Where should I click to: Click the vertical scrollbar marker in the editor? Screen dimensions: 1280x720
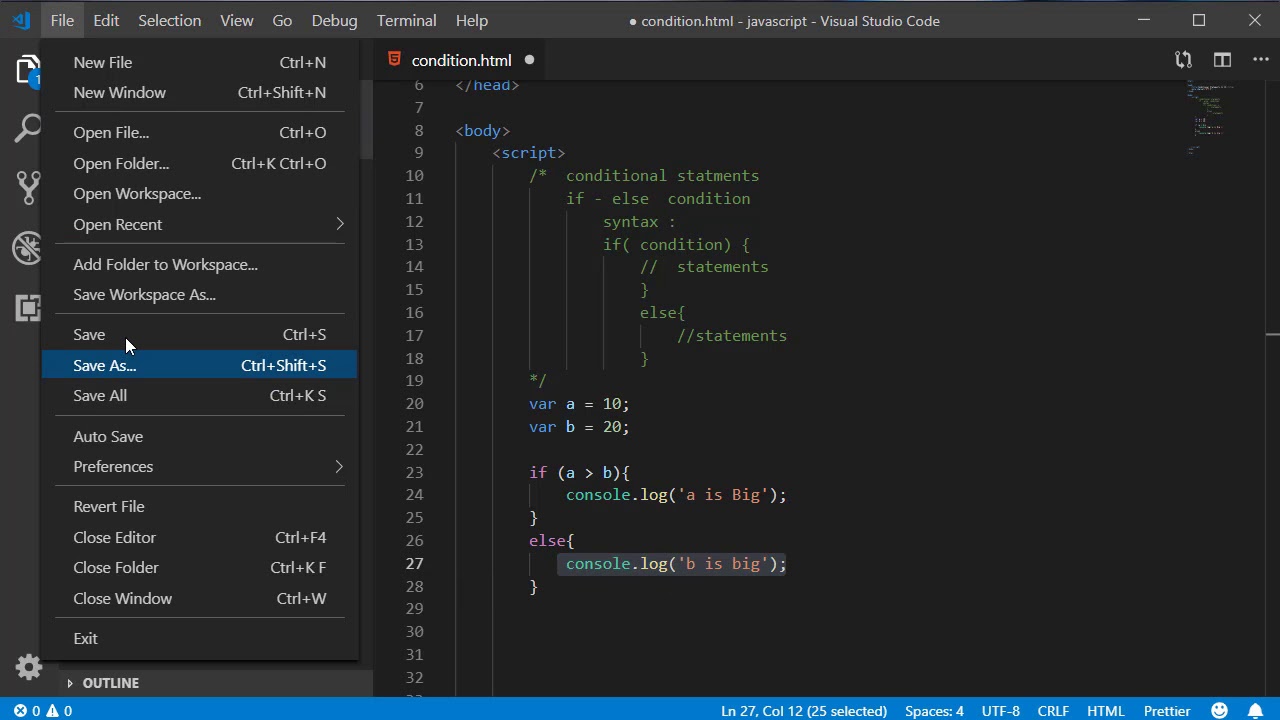click(x=1272, y=334)
